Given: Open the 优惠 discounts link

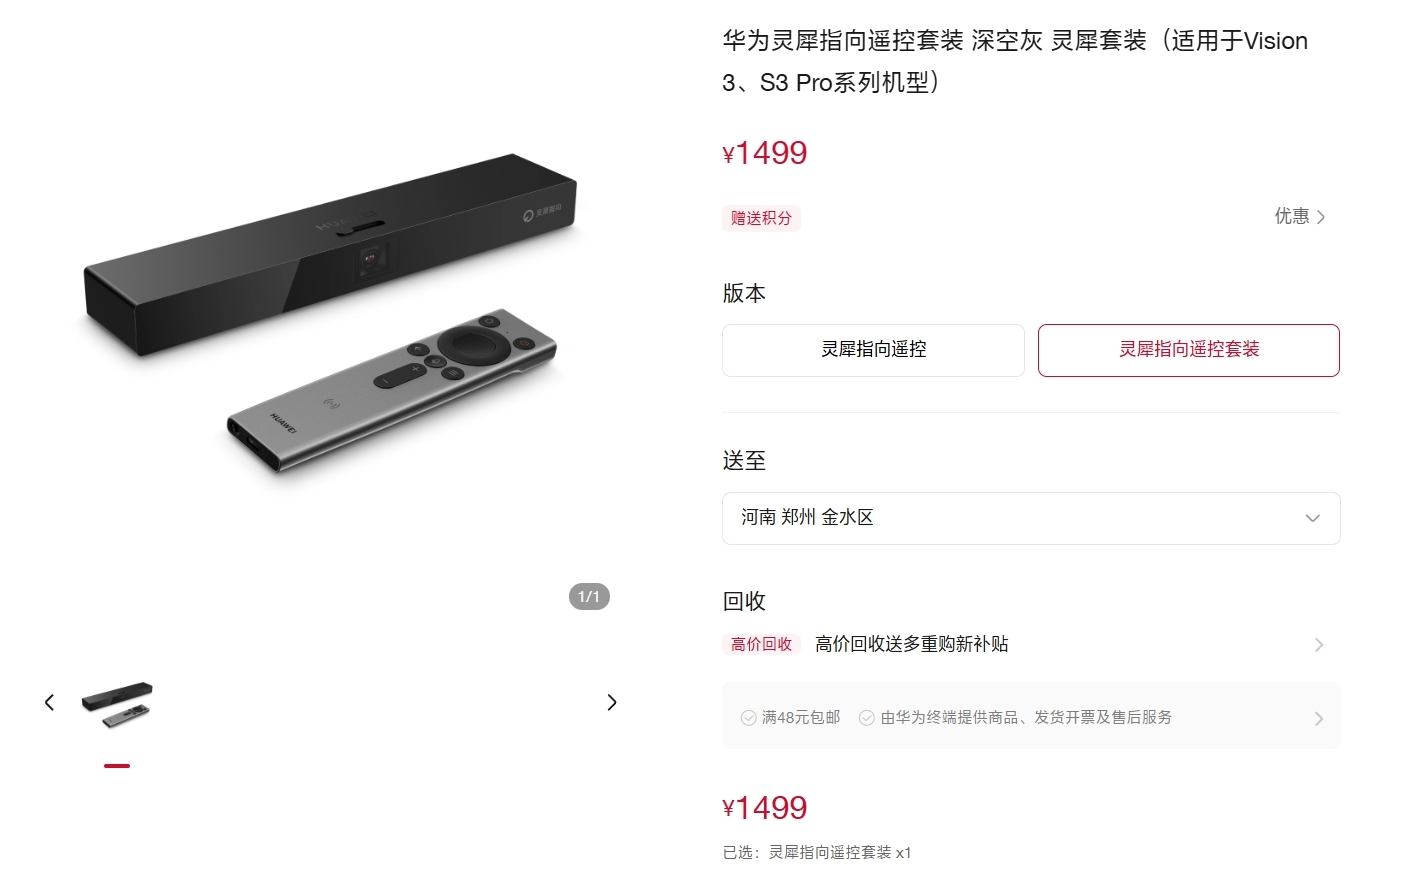Looking at the screenshot, I should 1292,216.
